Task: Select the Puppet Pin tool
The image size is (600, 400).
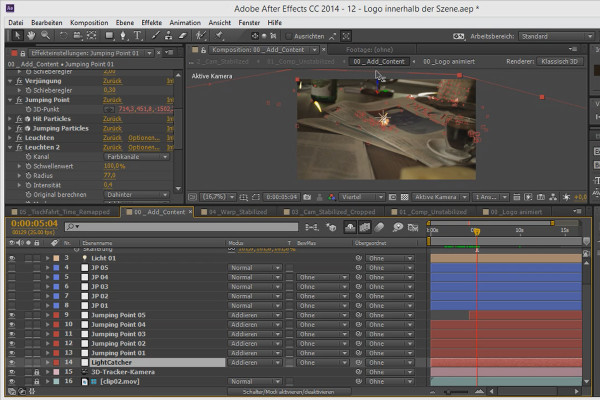Action: tap(218, 36)
